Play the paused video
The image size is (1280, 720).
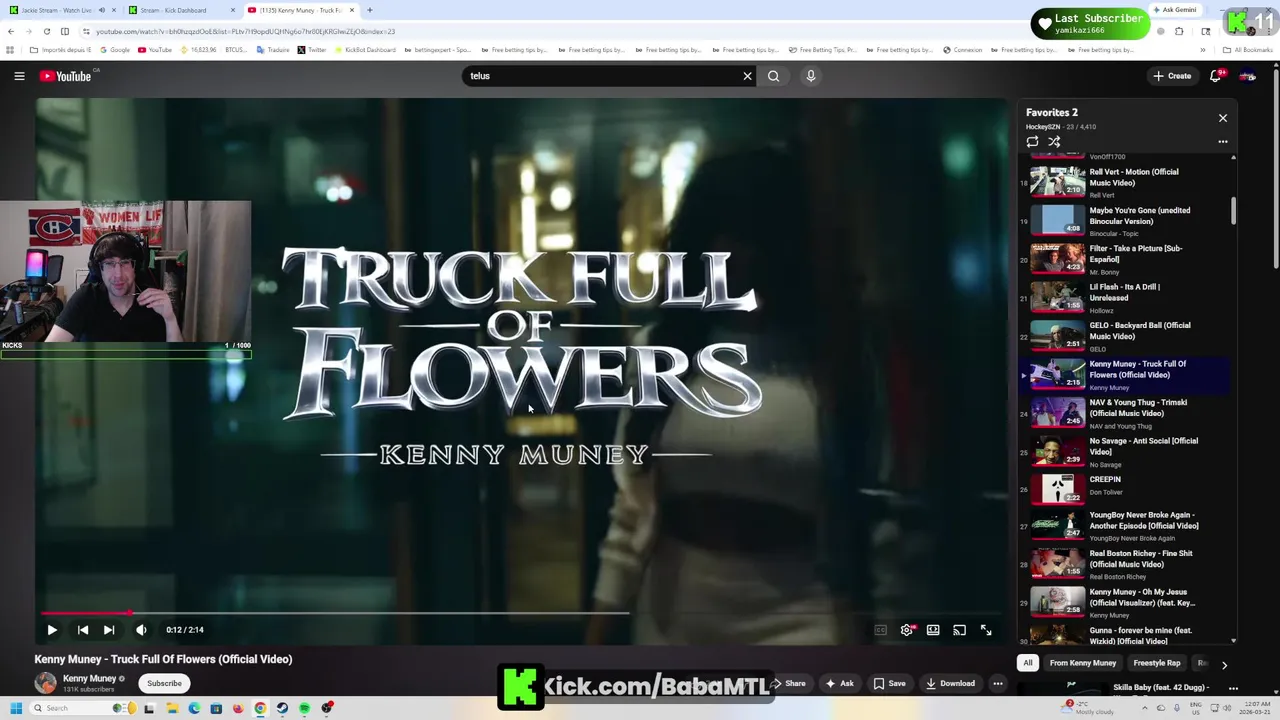tap(52, 630)
